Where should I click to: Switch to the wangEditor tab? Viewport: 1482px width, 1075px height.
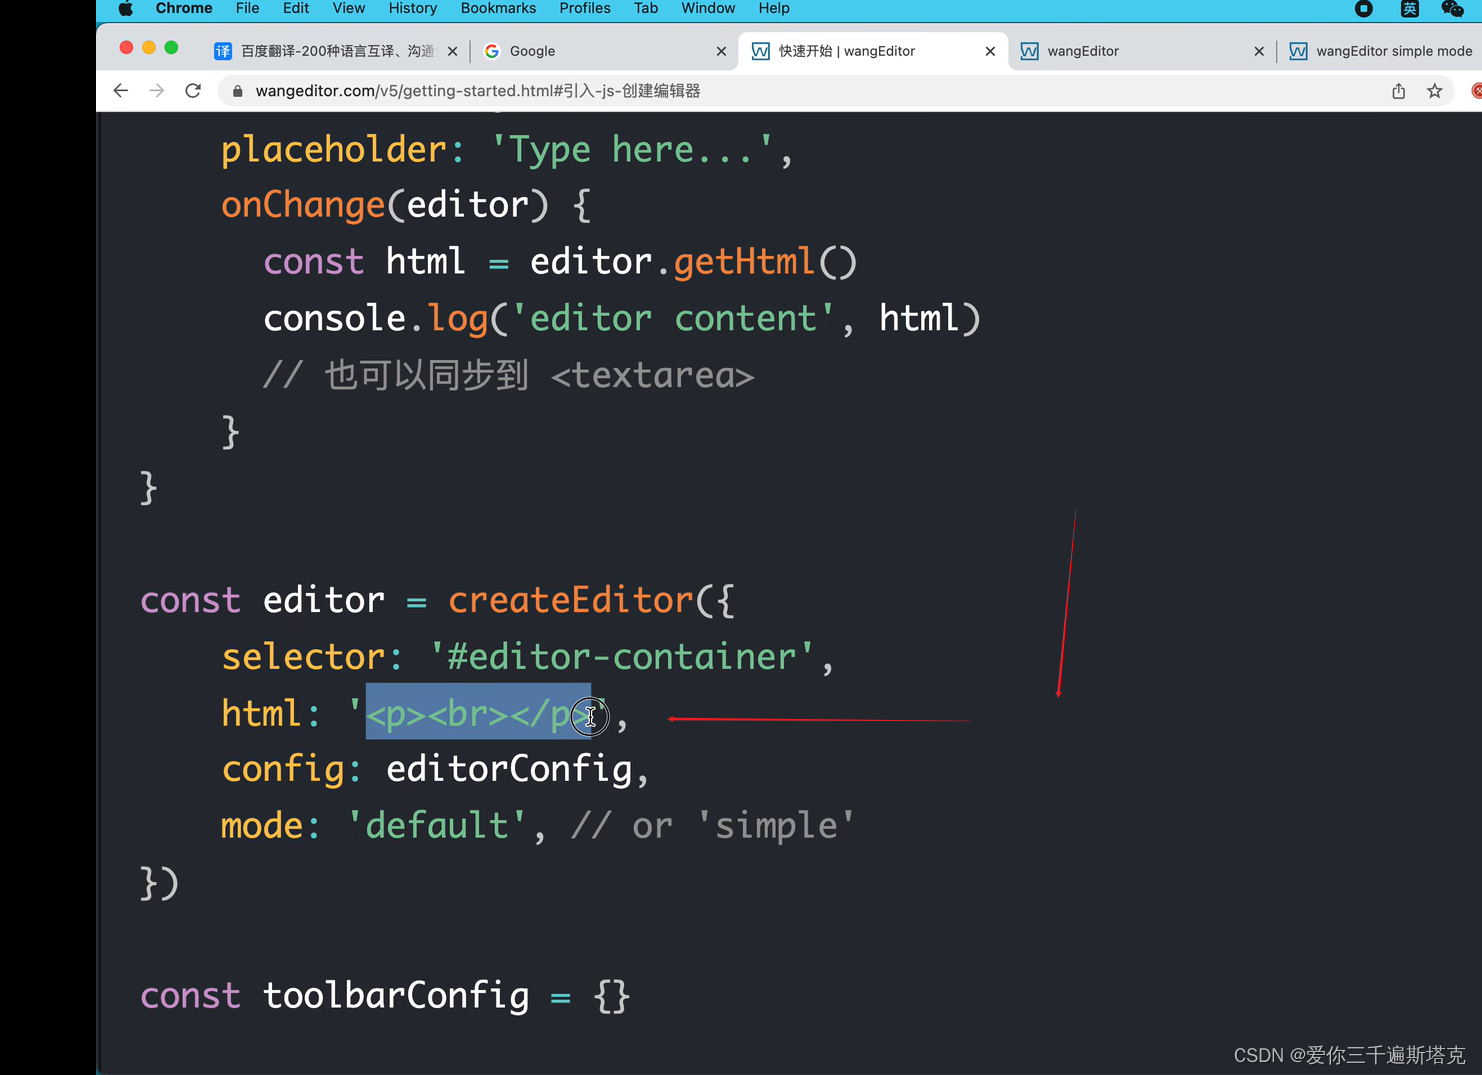click(1140, 51)
